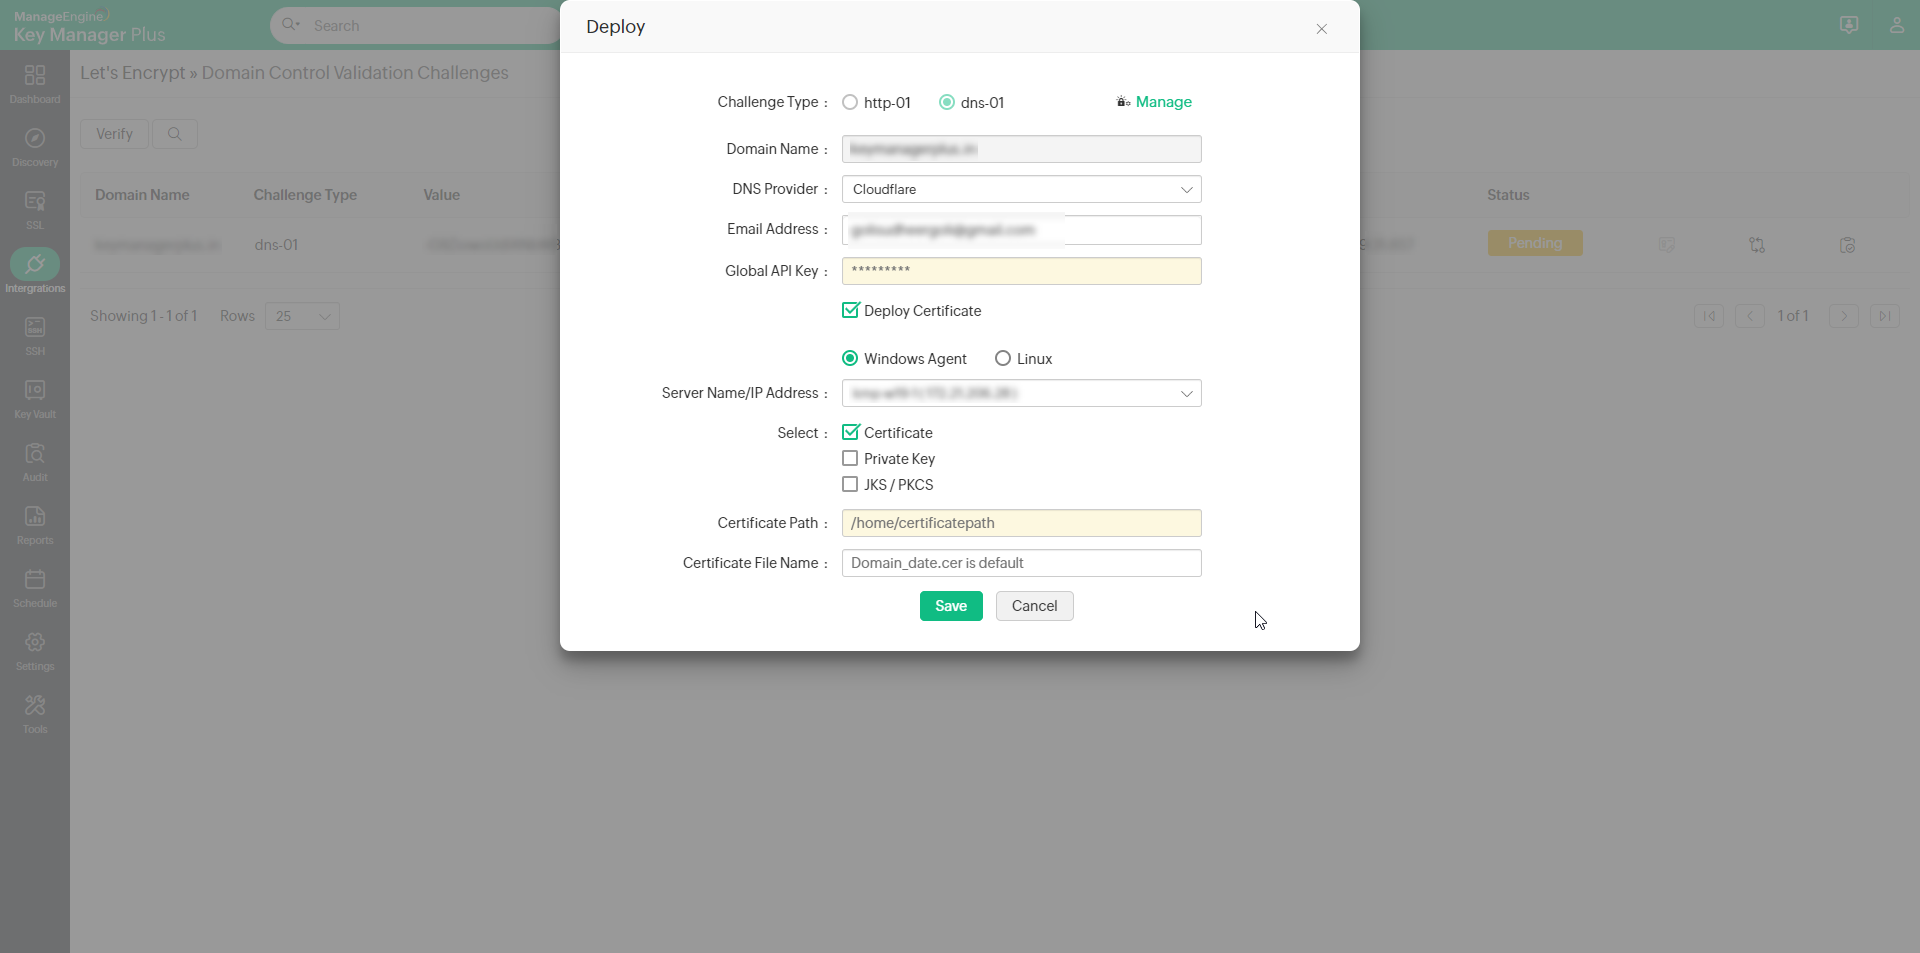Image resolution: width=1920 pixels, height=953 pixels.
Task: Click the Certificate File Name input field
Action: (1020, 563)
